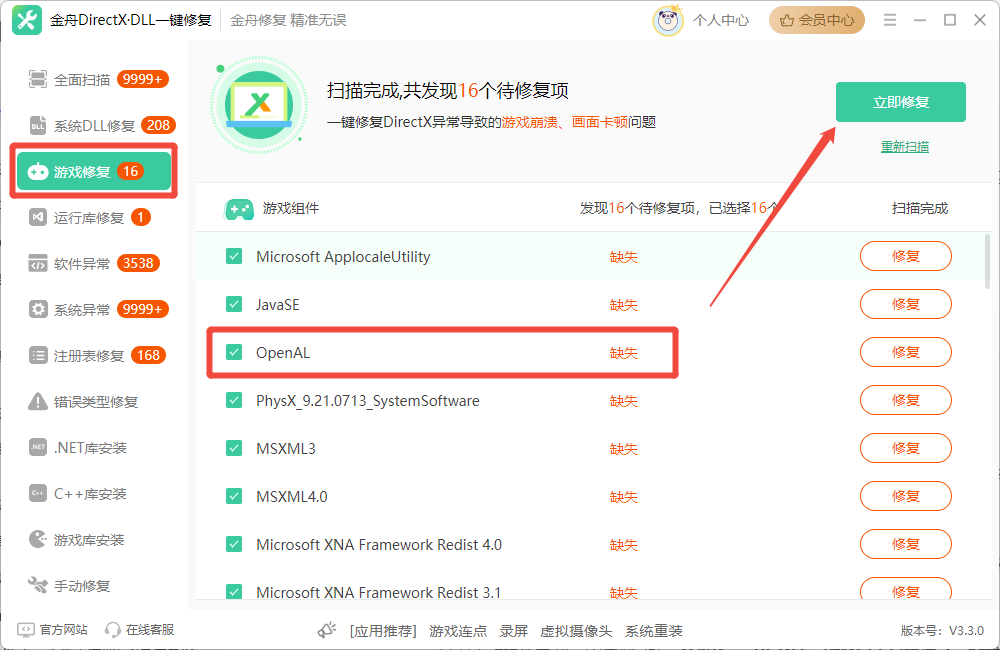Click the C++库安装 icon
1000x650 pixels.
(38, 493)
